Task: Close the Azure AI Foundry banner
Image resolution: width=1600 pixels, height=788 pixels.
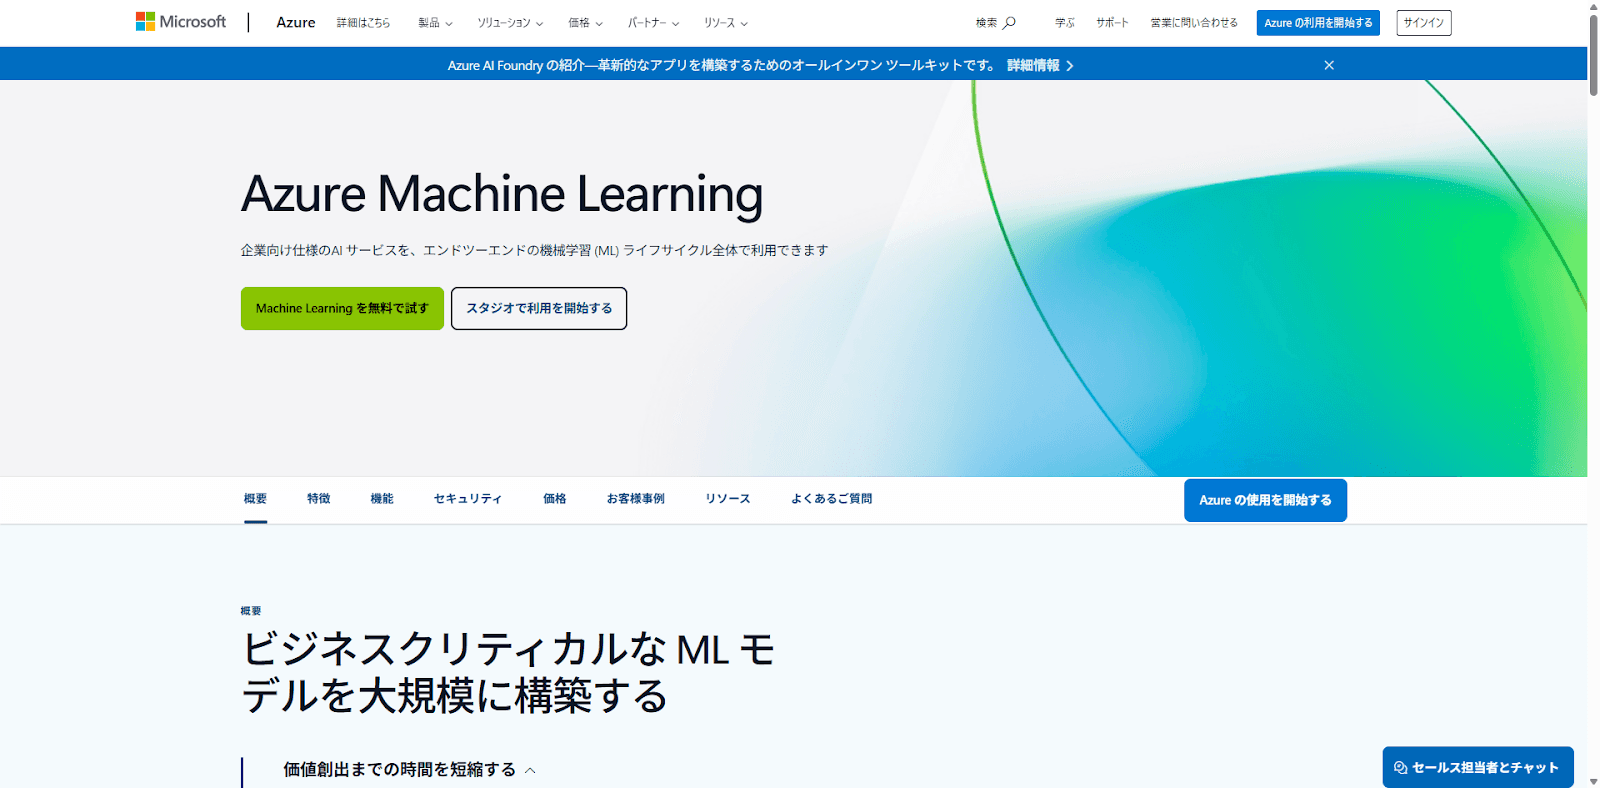Action: point(1329,65)
